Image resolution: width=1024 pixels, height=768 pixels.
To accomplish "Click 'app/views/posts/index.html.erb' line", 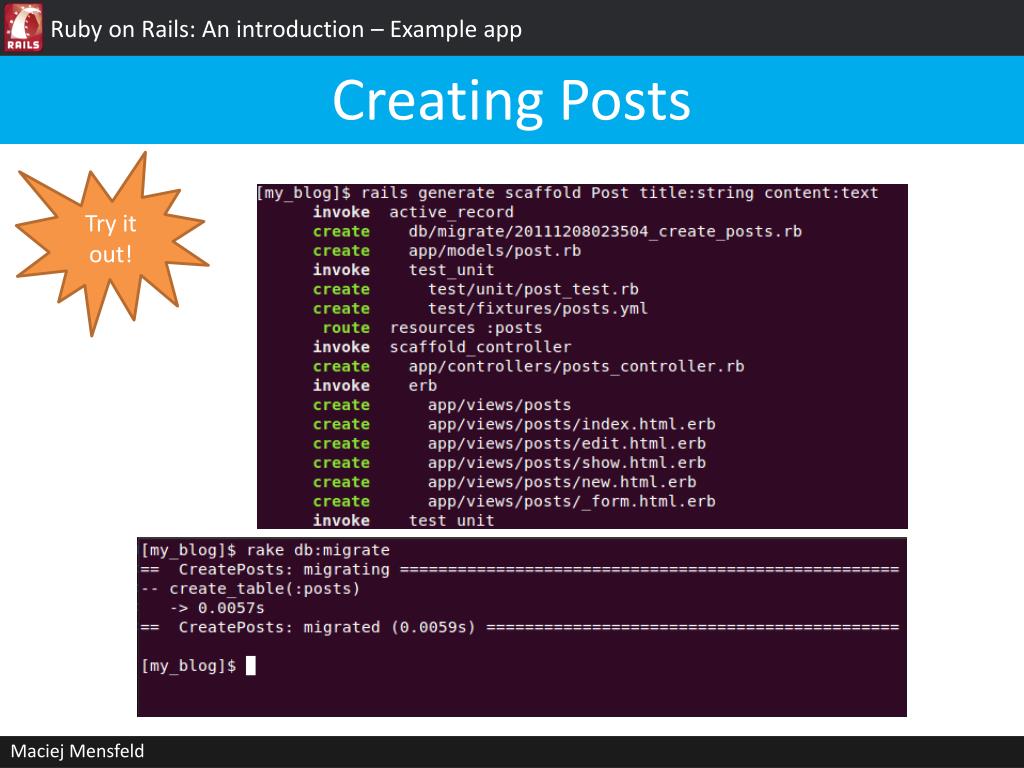I will pos(514,424).
